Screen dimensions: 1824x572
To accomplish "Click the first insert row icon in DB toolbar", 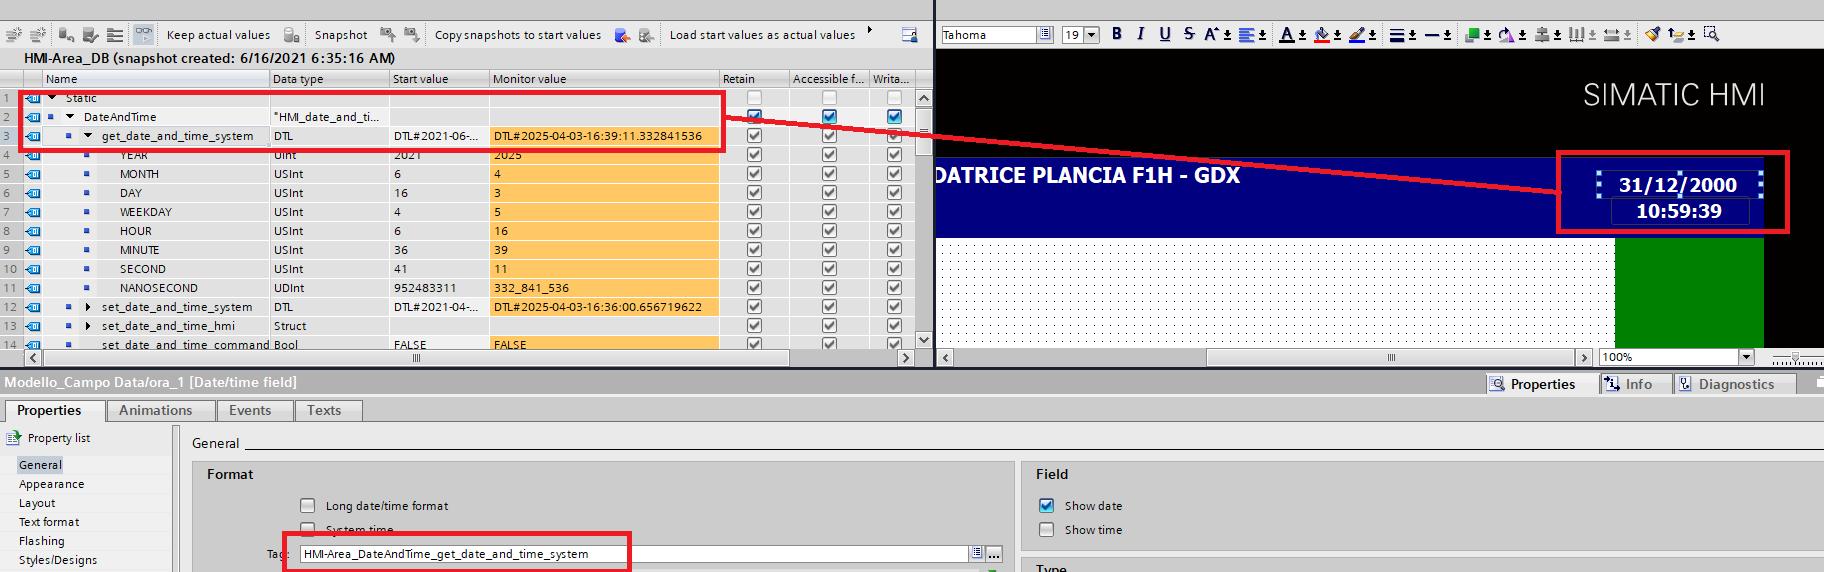I will coord(14,35).
